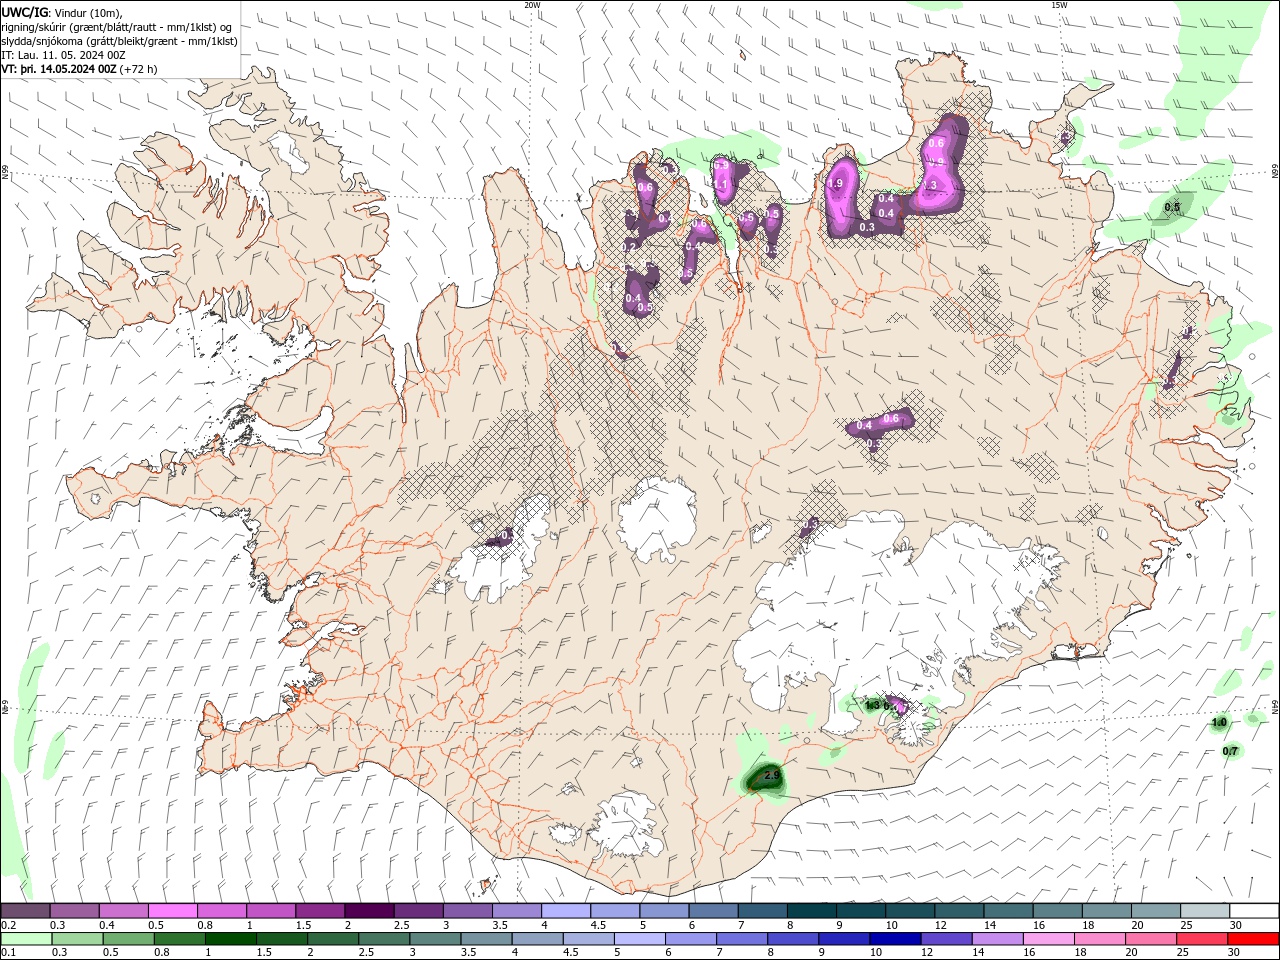Click the 'UWC/IG: Vindur (10m)' title line
This screenshot has height=960, width=1280.
tap(61, 12)
